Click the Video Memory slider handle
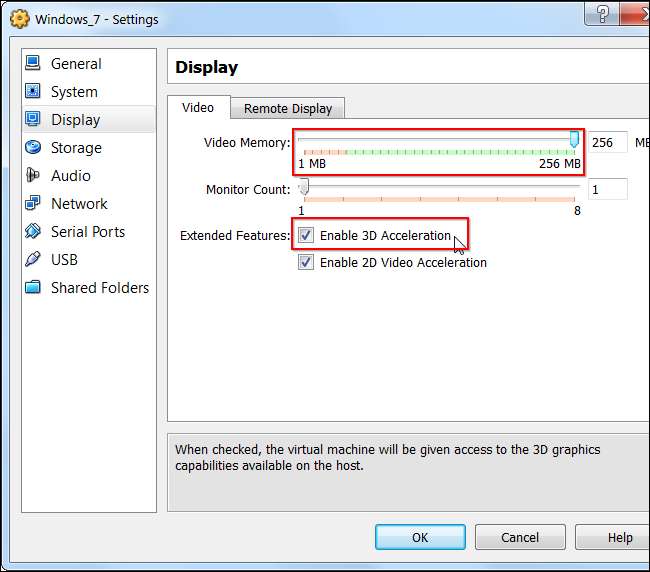 coord(574,139)
